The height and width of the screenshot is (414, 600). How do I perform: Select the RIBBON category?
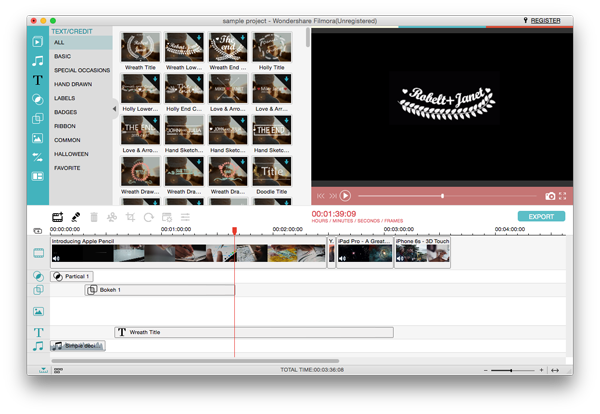point(81,126)
